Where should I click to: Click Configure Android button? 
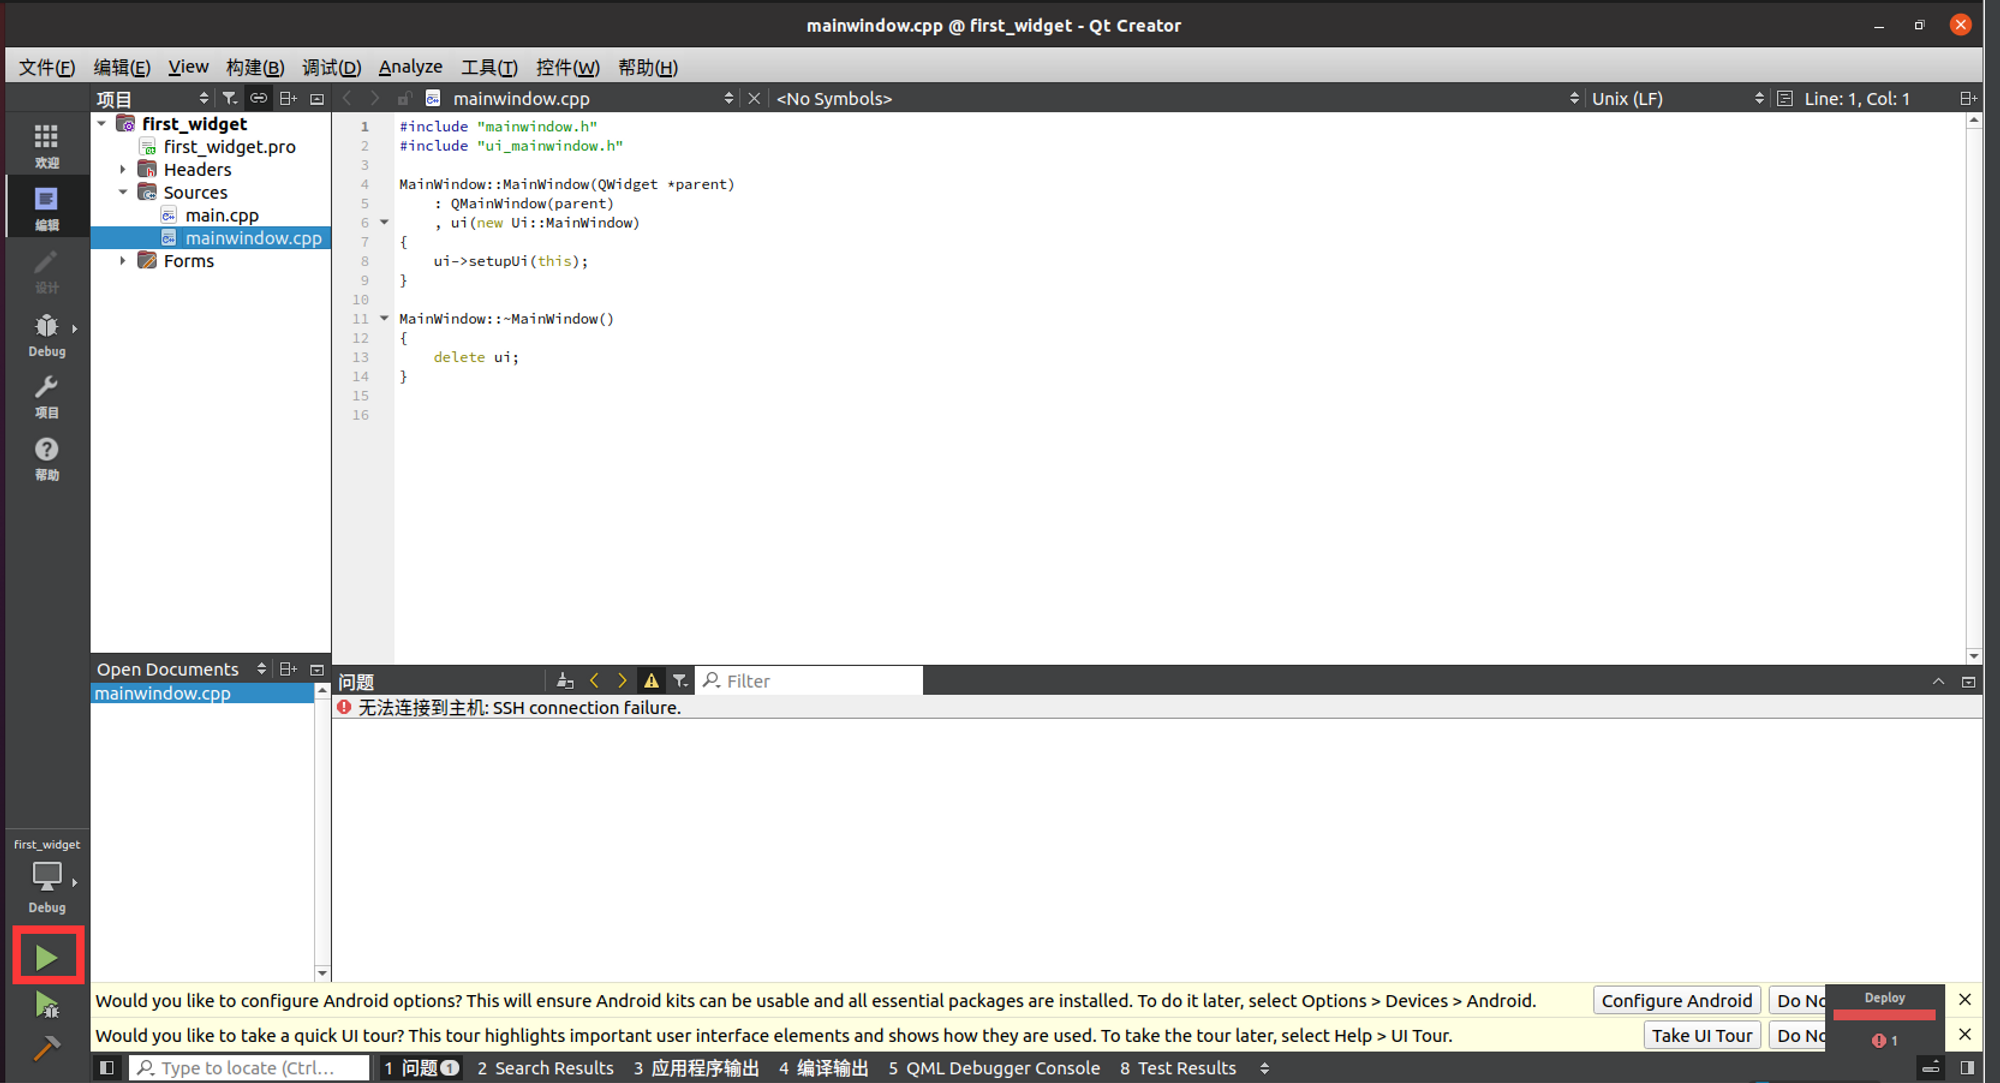[1676, 1000]
